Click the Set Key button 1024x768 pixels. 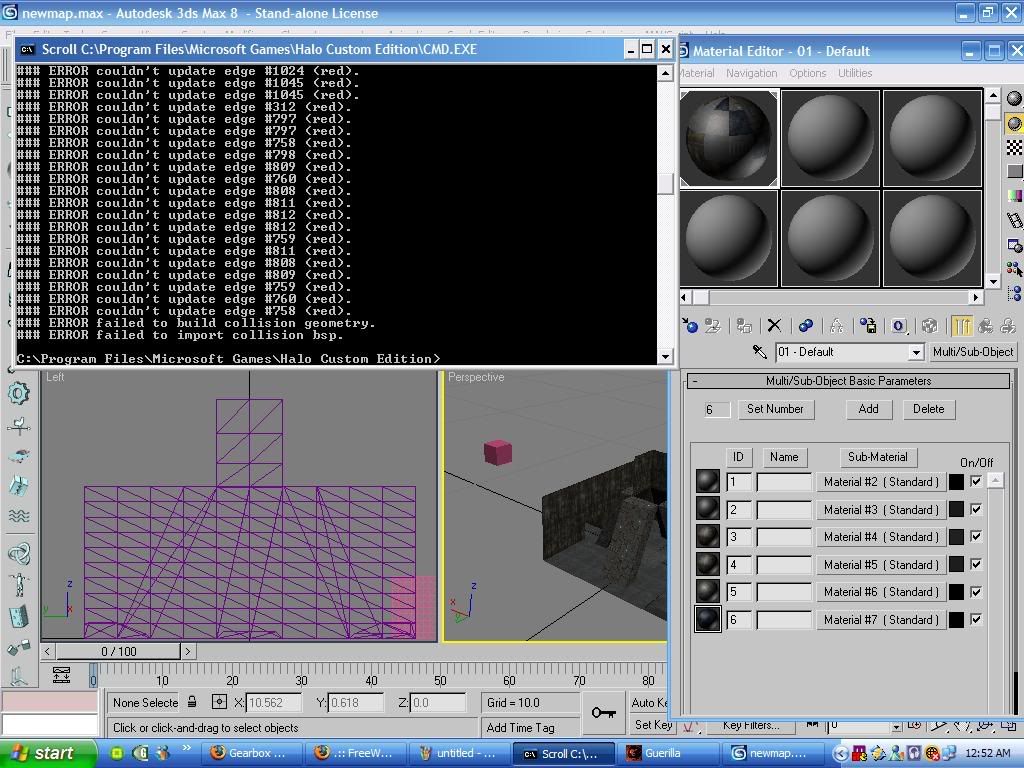coord(652,724)
